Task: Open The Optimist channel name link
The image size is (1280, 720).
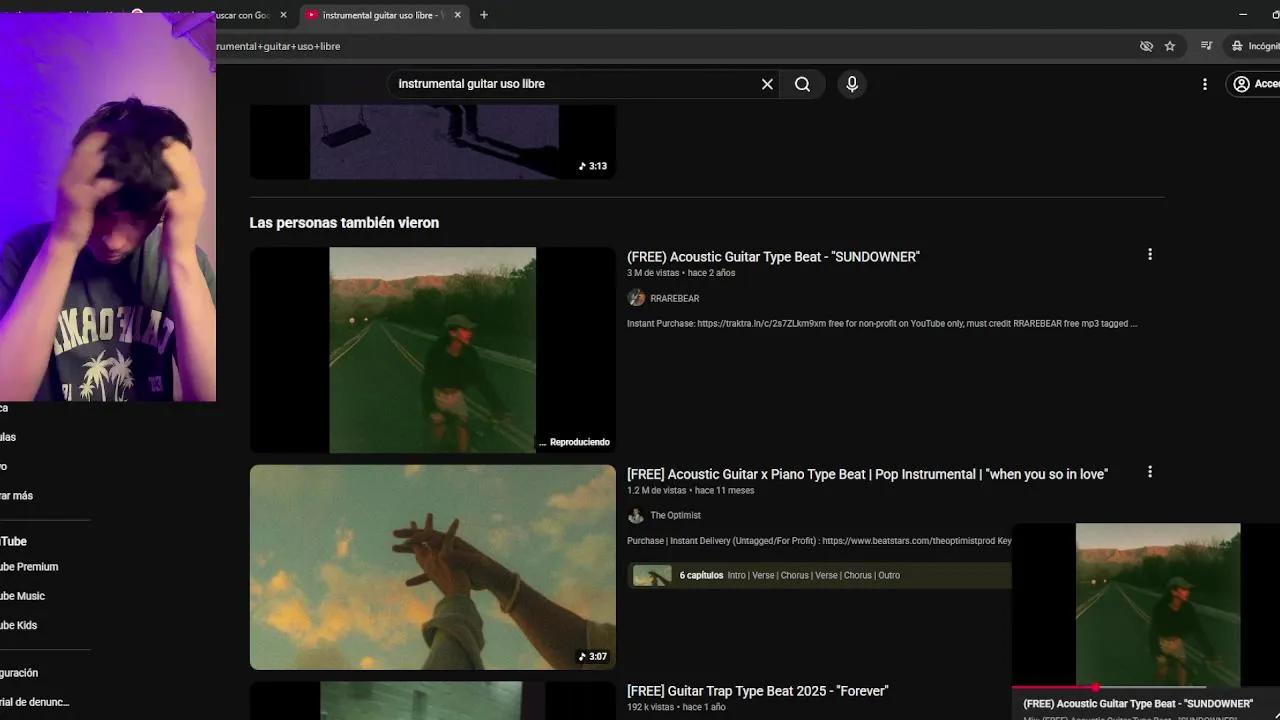Action: click(676, 516)
